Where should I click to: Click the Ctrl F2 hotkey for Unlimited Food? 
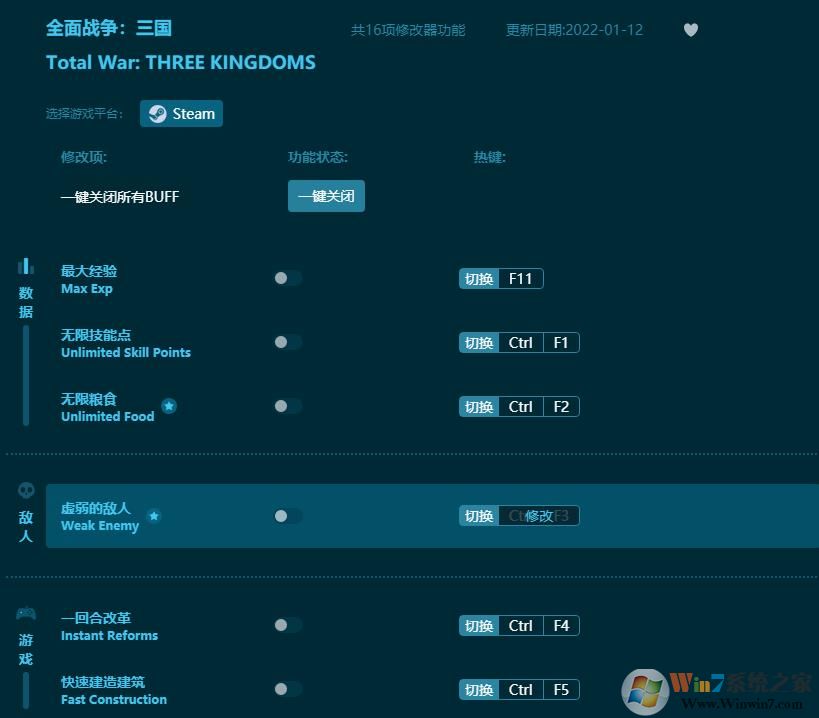pyautogui.click(x=540, y=406)
